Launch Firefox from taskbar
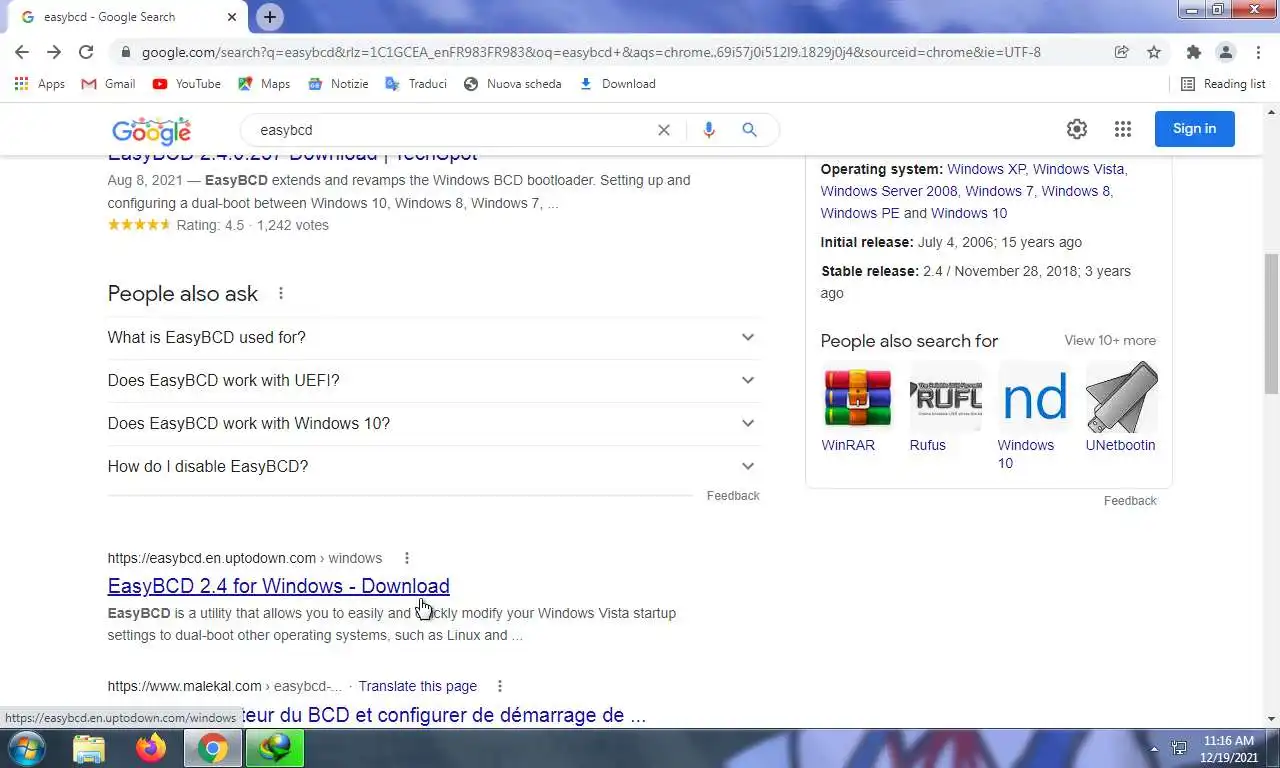The height and width of the screenshot is (768, 1280). click(x=151, y=748)
